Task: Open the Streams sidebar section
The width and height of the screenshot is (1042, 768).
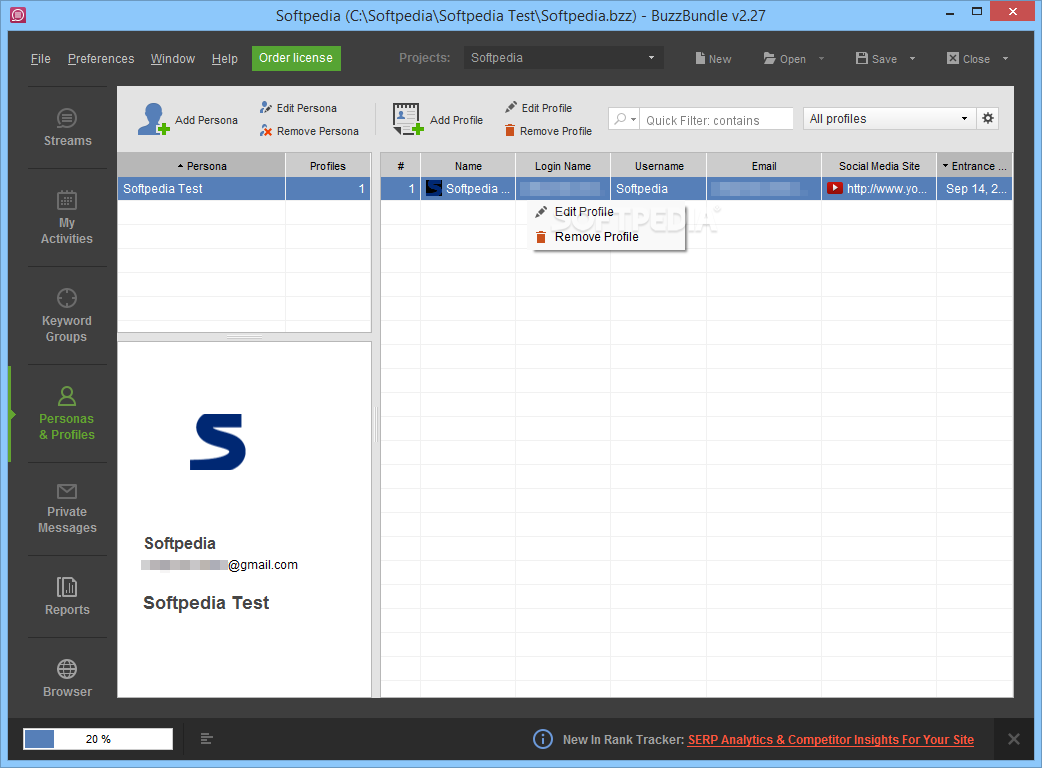Action: (67, 128)
